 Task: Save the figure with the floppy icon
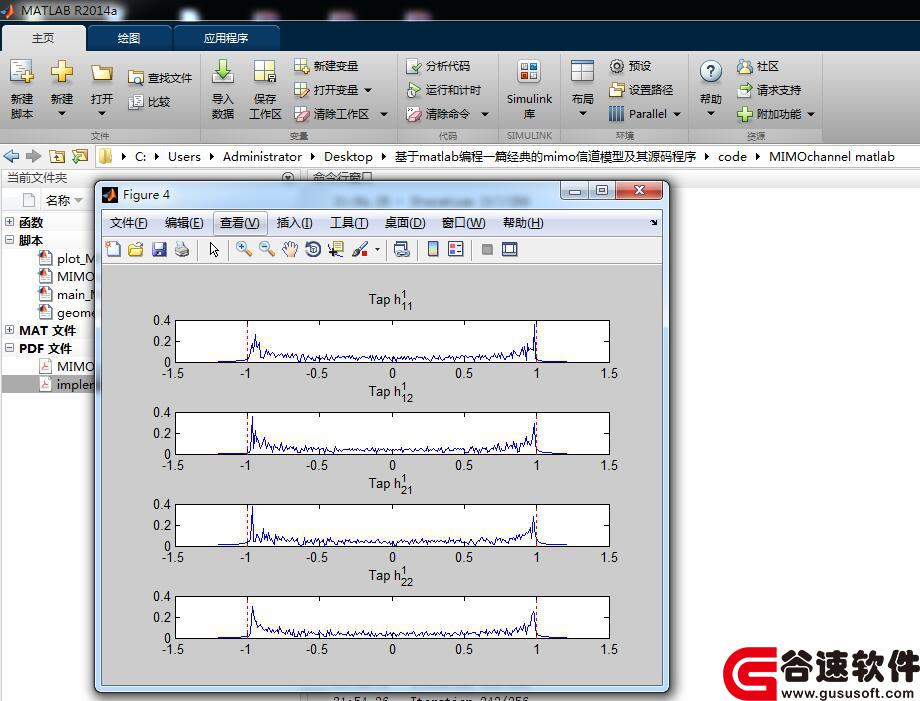tap(159, 249)
